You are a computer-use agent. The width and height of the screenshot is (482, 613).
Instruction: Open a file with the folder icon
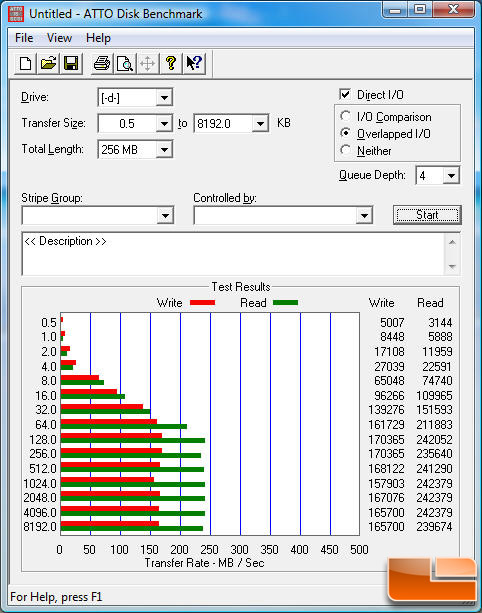click(x=48, y=63)
